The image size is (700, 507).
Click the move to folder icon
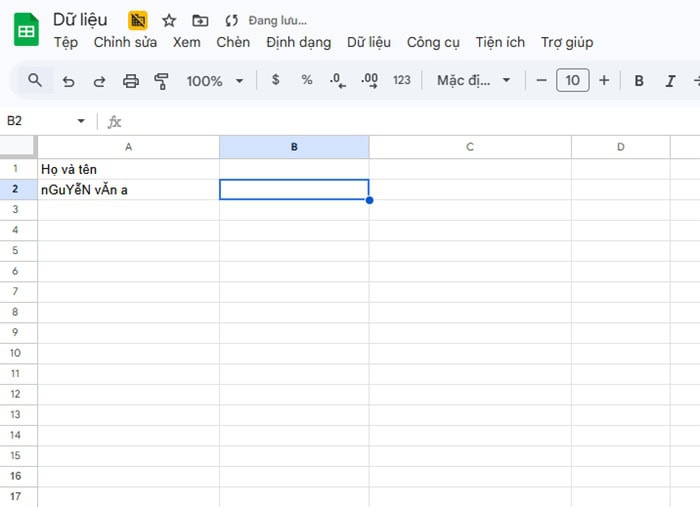[x=200, y=20]
